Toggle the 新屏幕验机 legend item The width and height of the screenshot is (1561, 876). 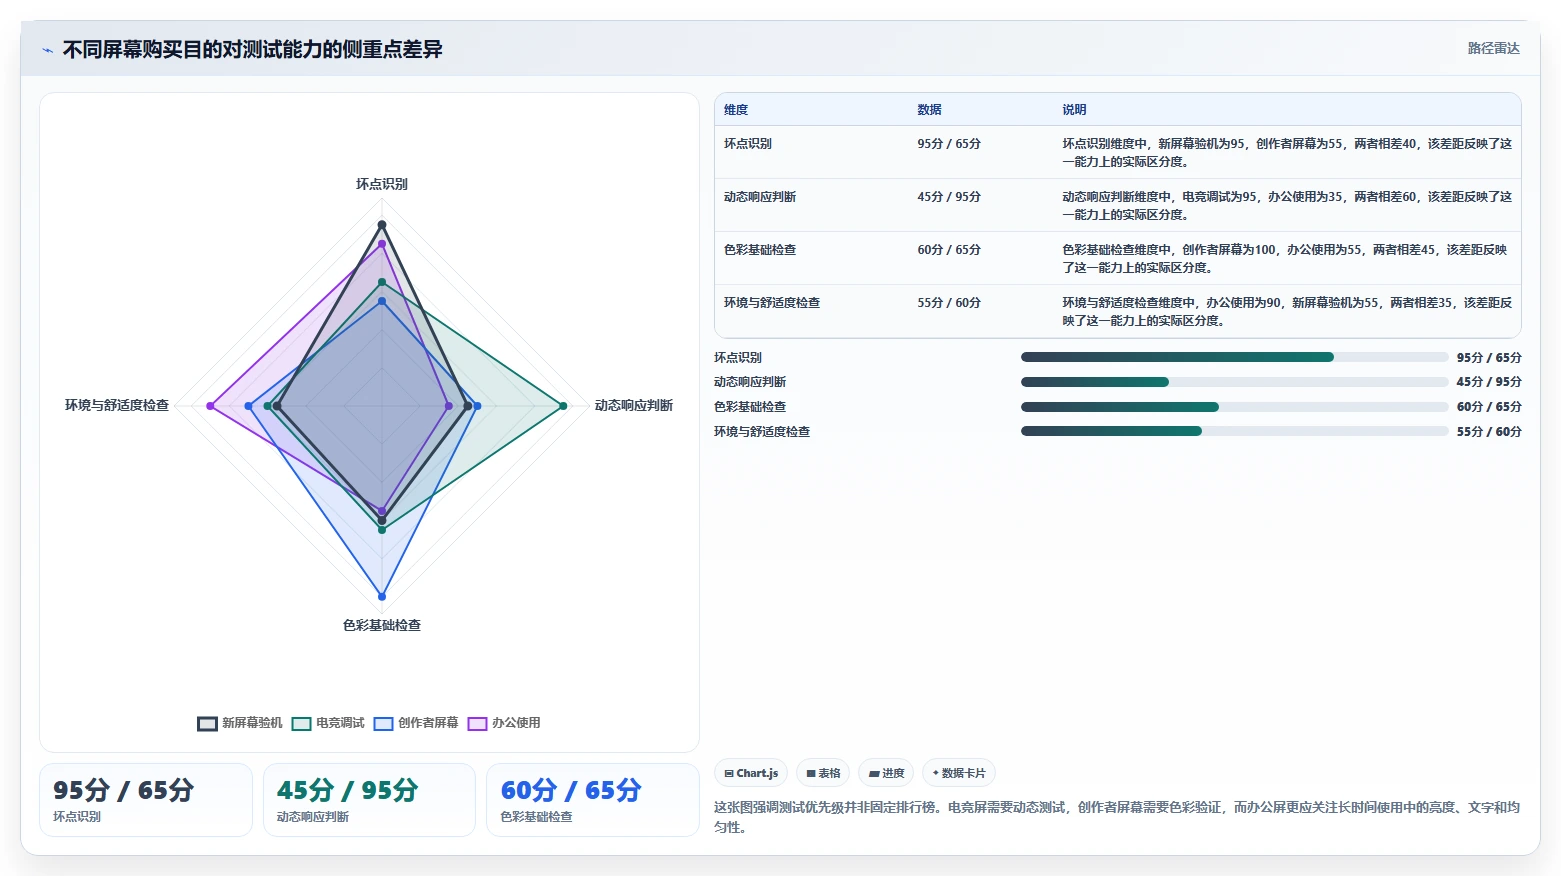click(240, 723)
